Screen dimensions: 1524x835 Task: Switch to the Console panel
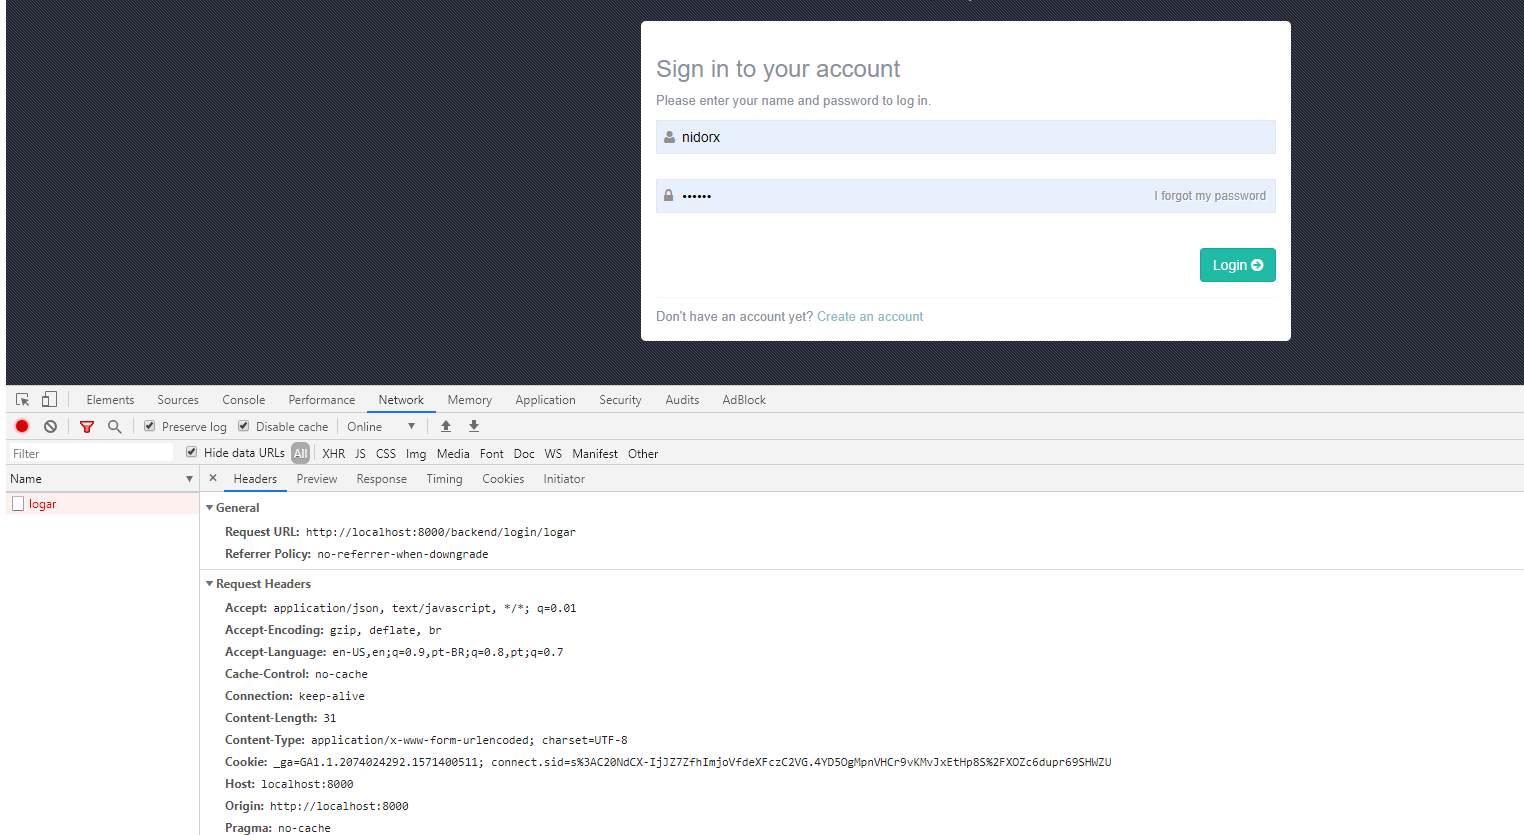[243, 399]
